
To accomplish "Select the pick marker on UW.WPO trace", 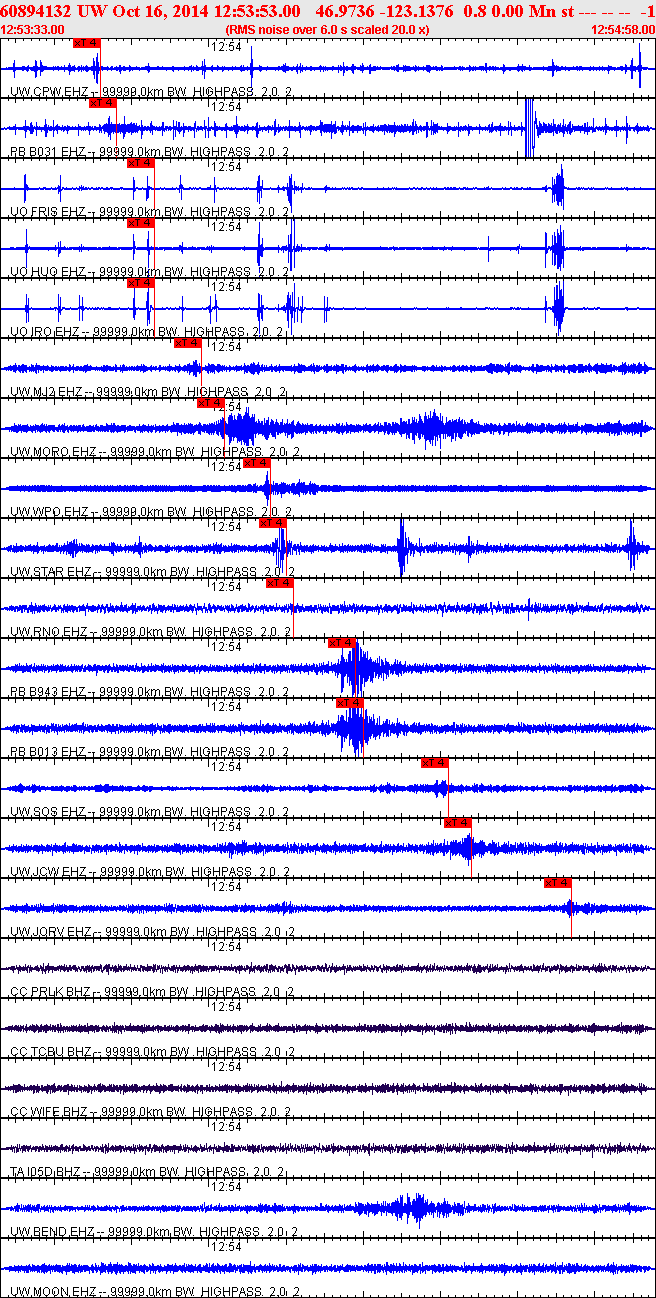I will [x=257, y=463].
